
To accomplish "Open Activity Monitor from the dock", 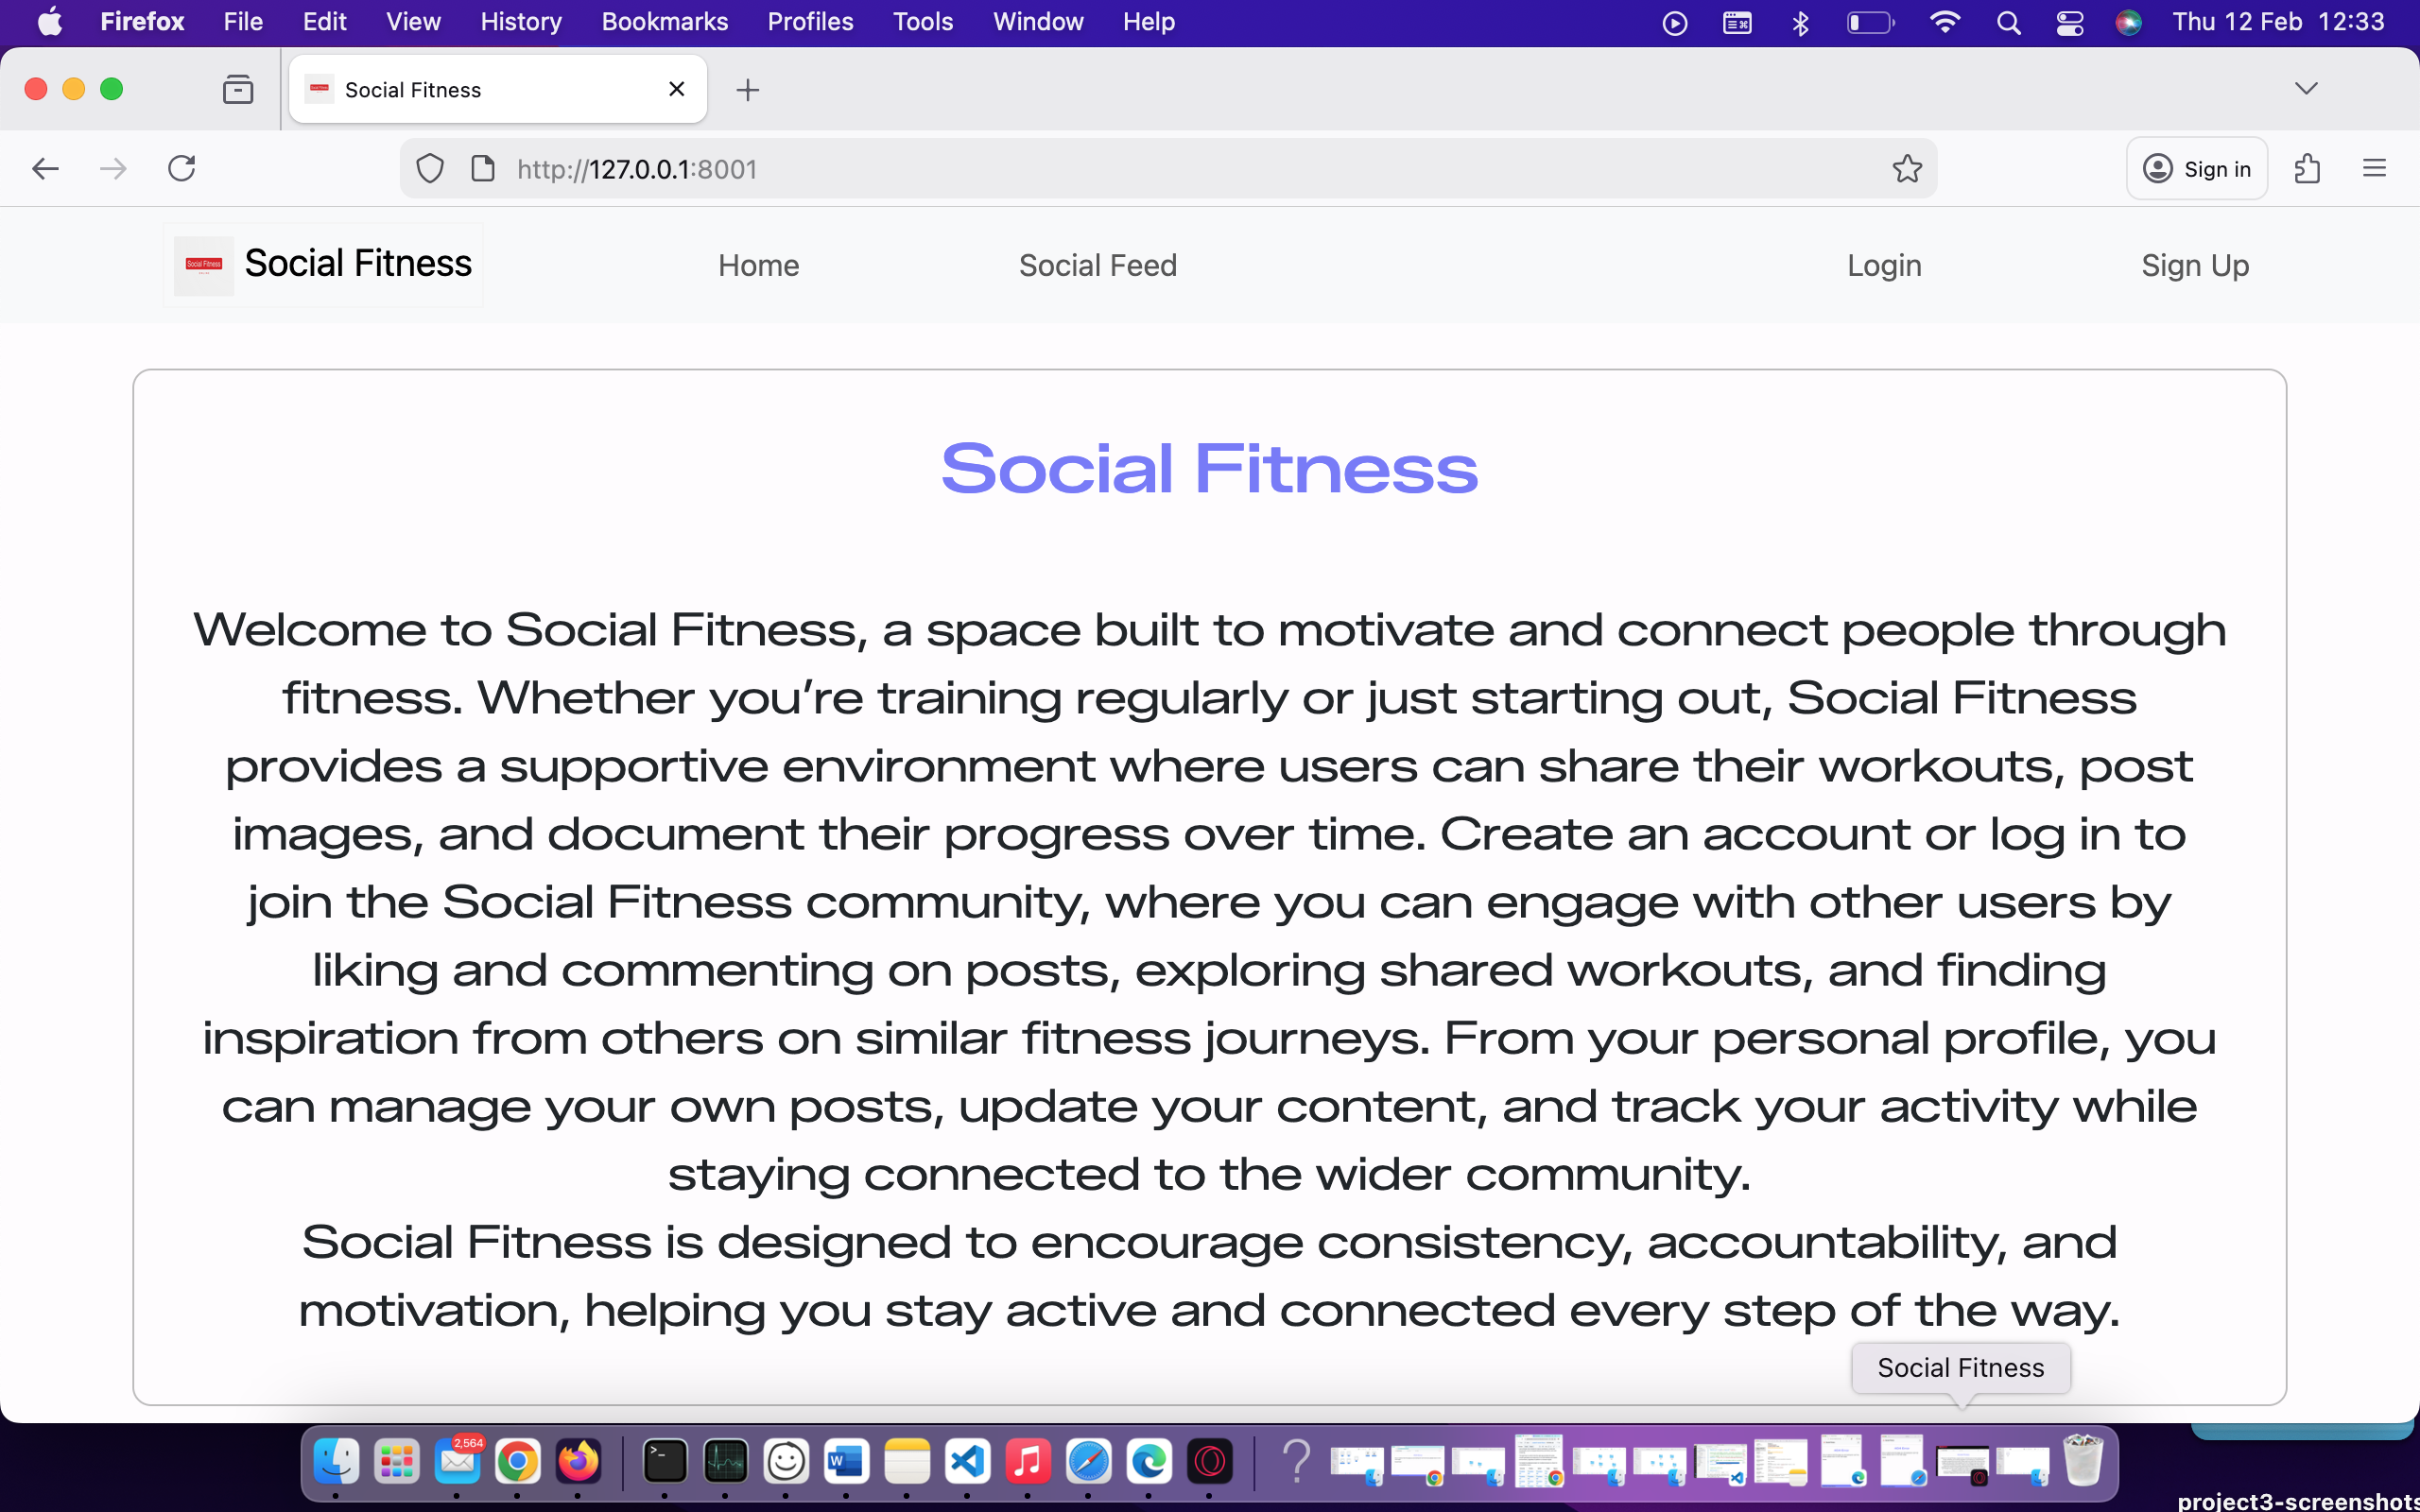I will click(x=724, y=1461).
